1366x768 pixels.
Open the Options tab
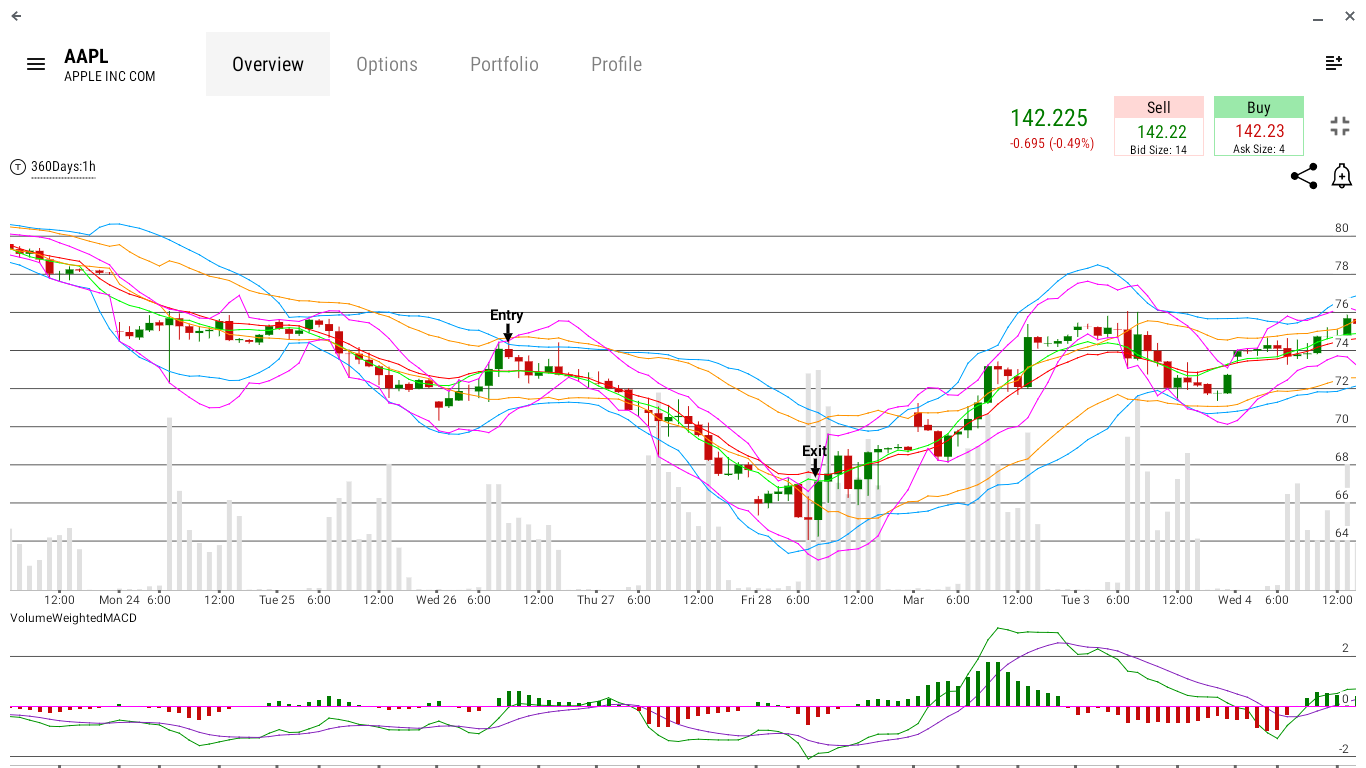pyautogui.click(x=387, y=64)
